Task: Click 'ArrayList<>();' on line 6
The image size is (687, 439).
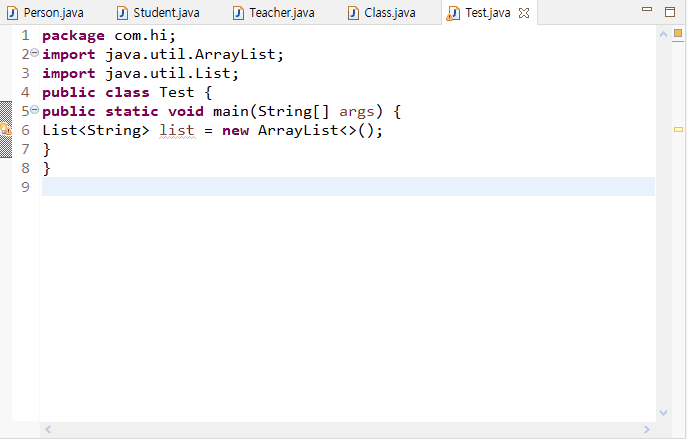Action: click(320, 130)
